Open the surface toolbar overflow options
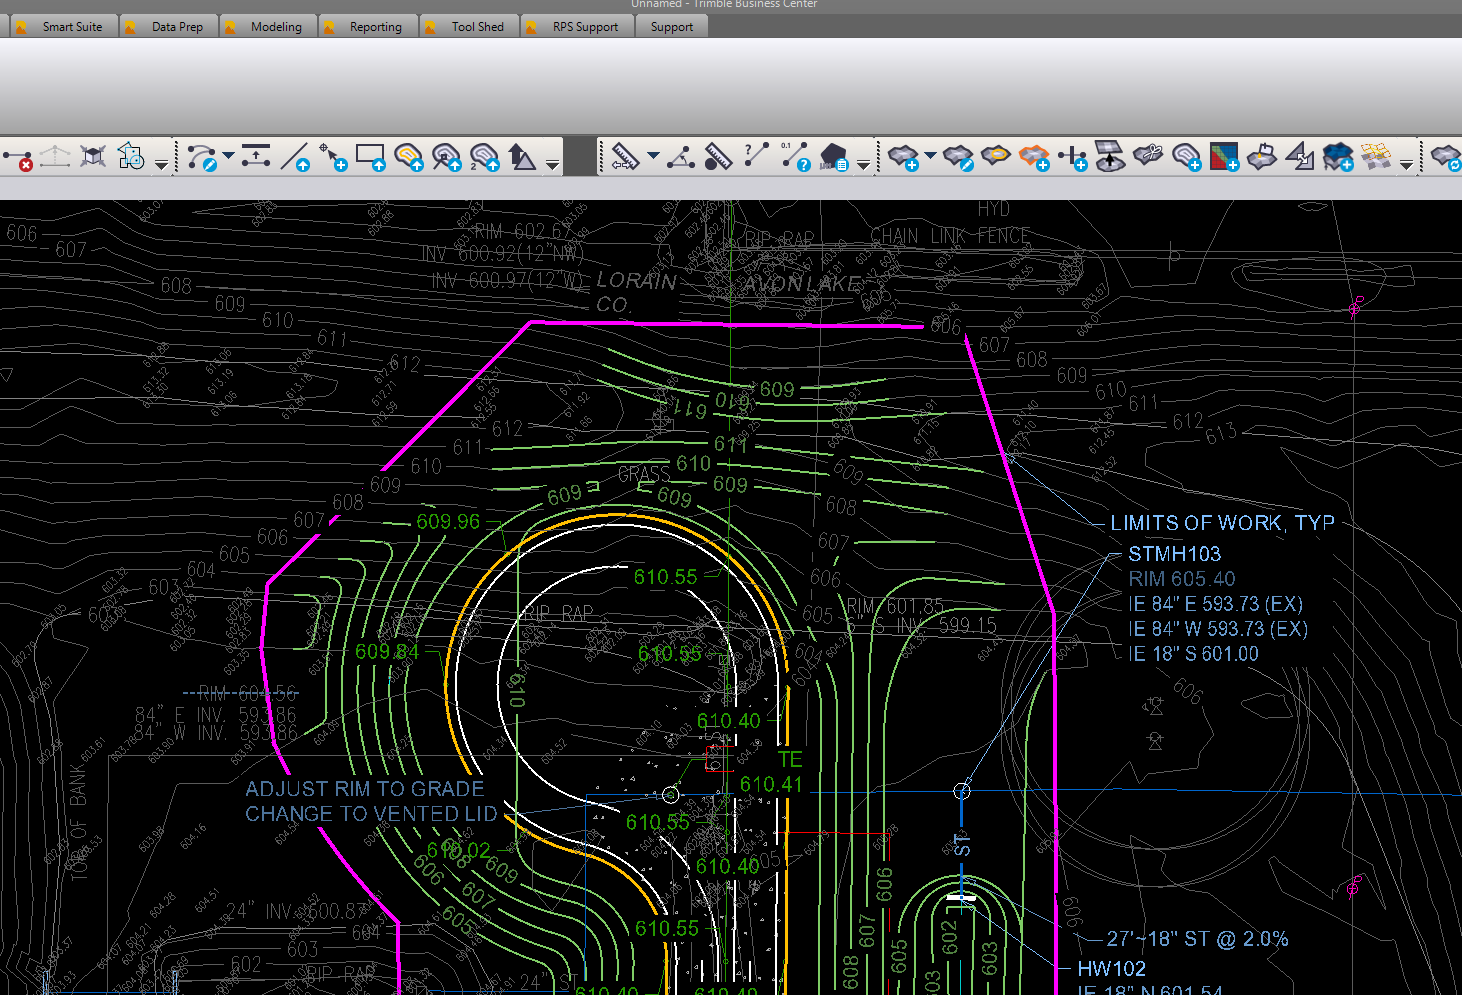The height and width of the screenshot is (995, 1462). click(x=1406, y=164)
